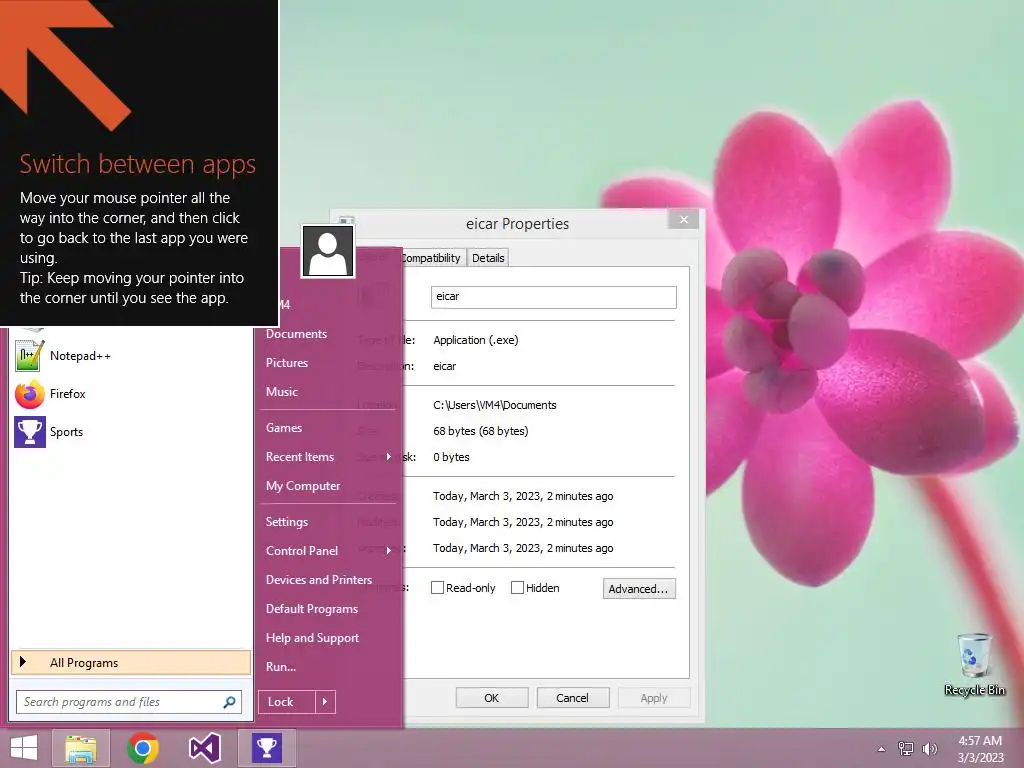Open File Explorer from taskbar
Screen dimensions: 1024x768
(x=81, y=748)
